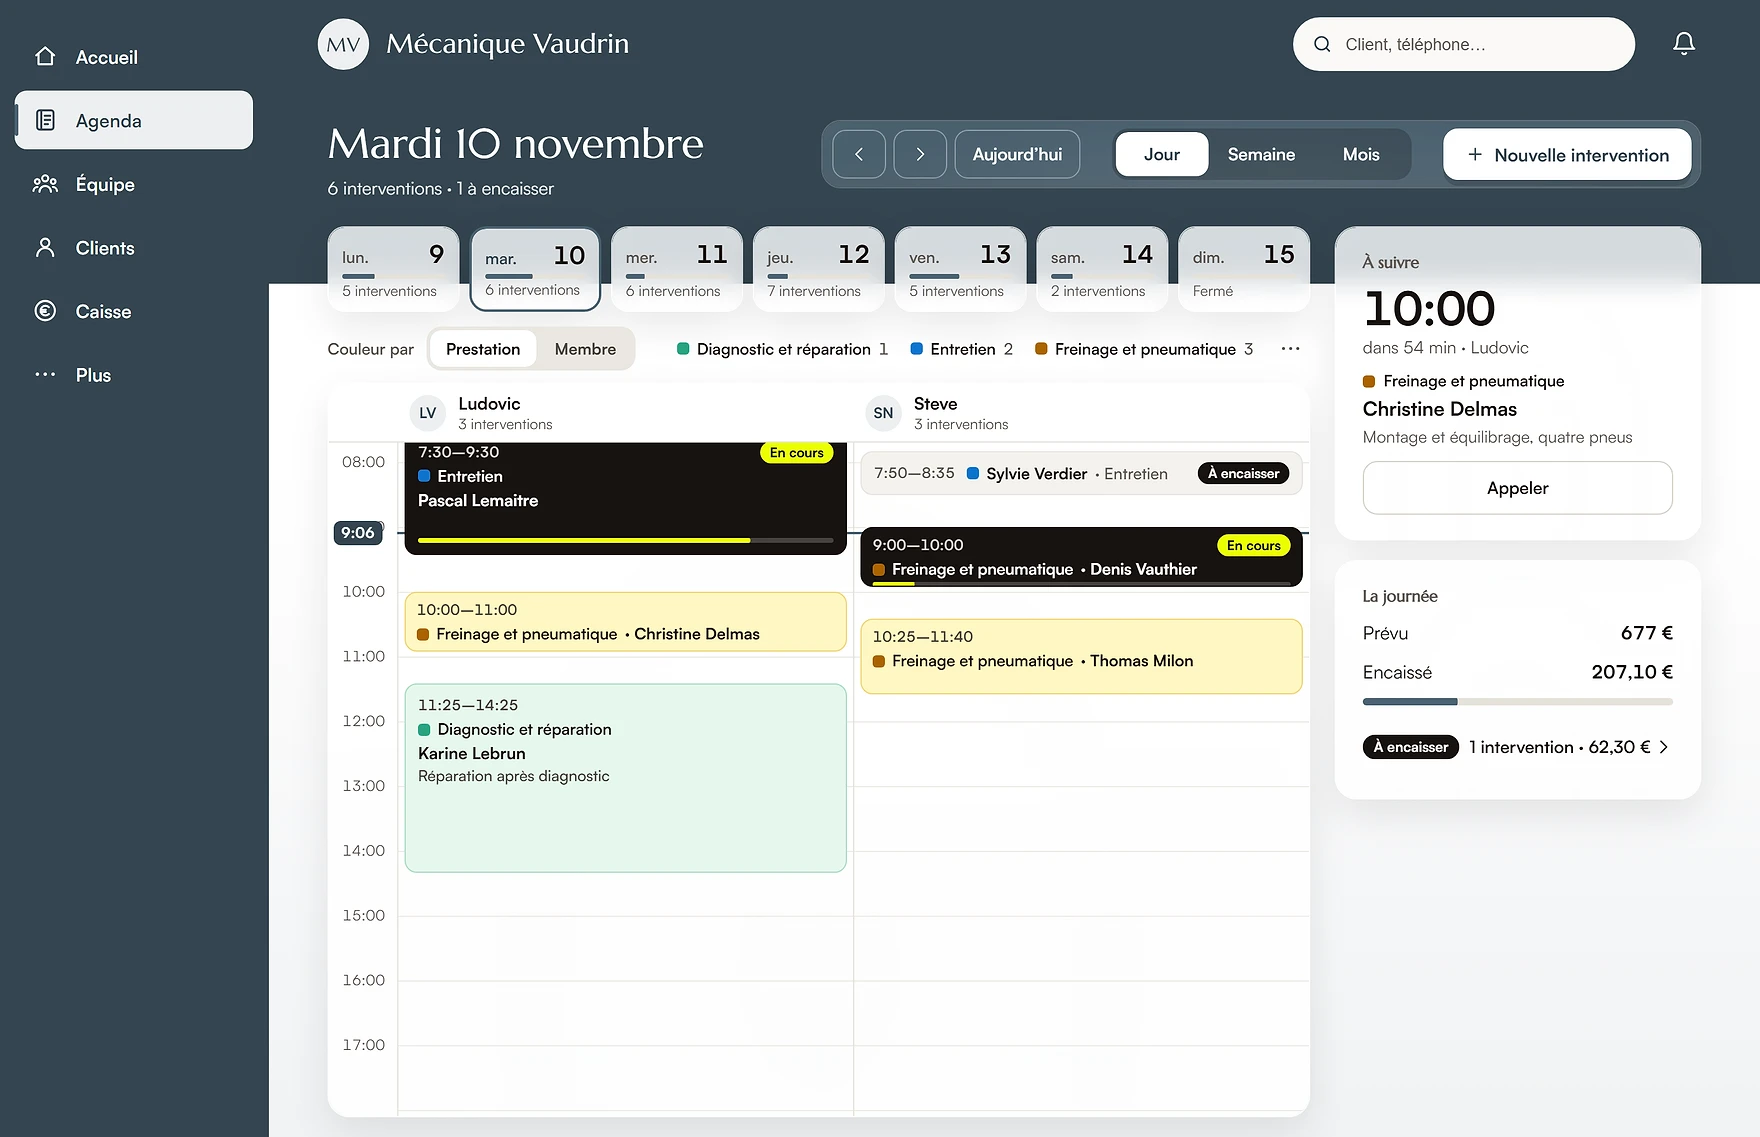This screenshot has width=1760, height=1137.
Task: Click the Agenda sidebar icon
Action: coord(45,120)
